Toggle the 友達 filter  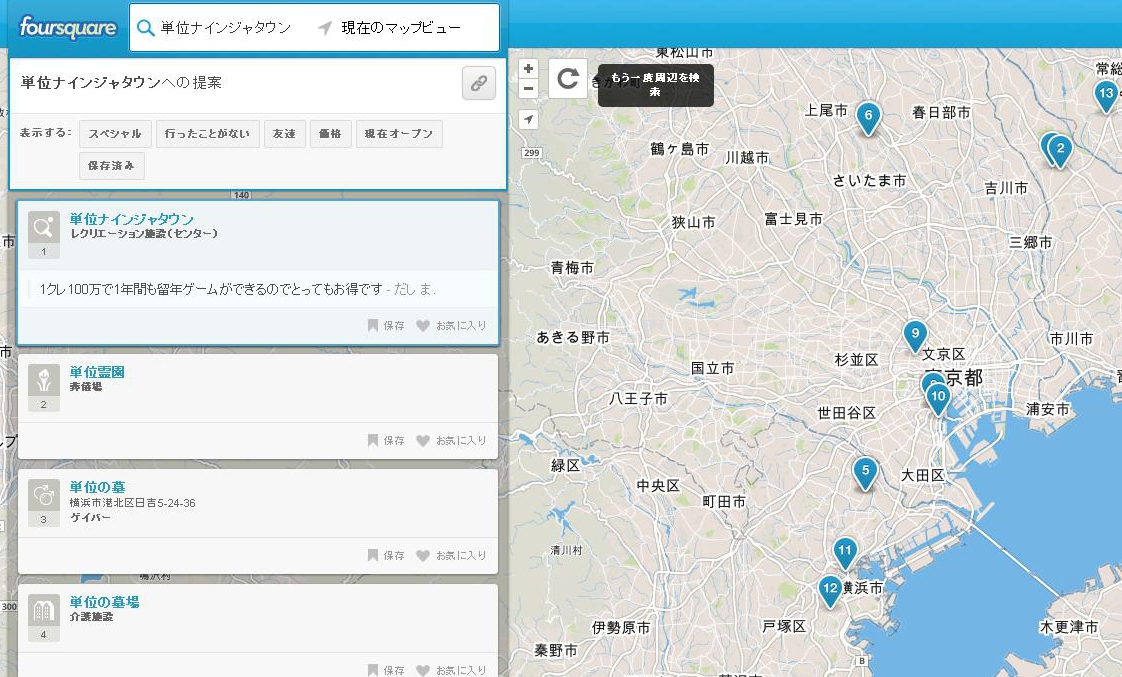point(285,134)
